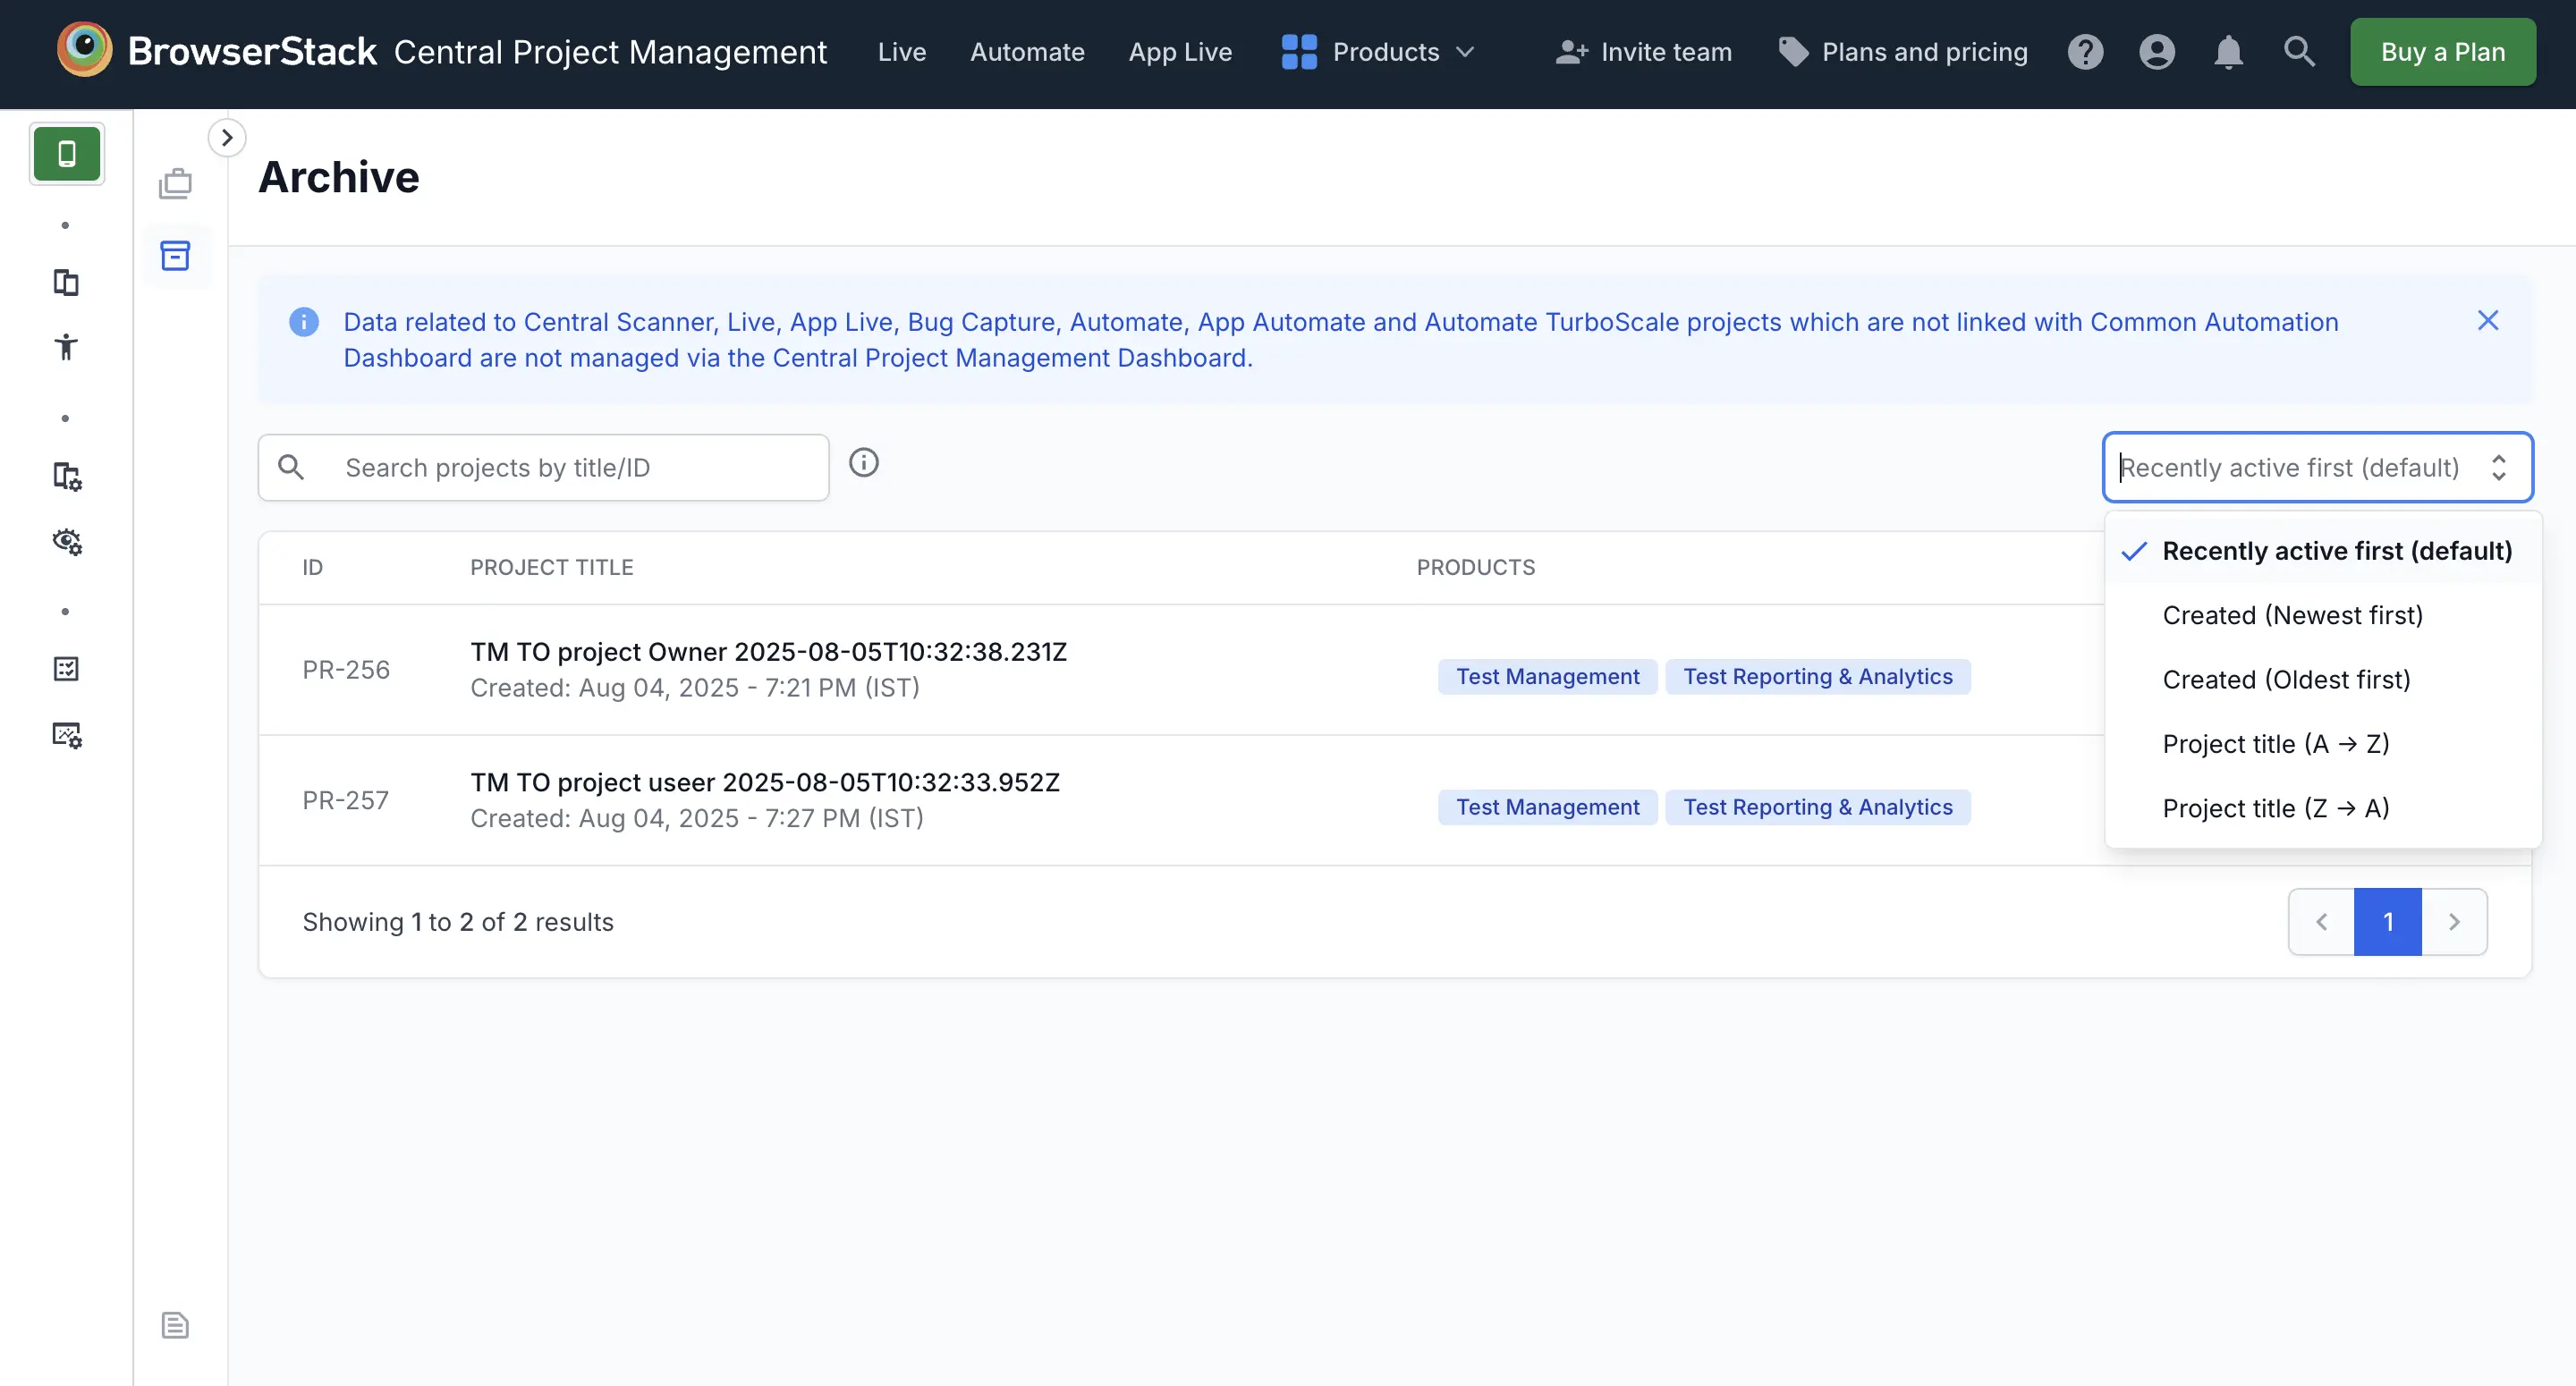Open the user account icon

click(x=2156, y=51)
